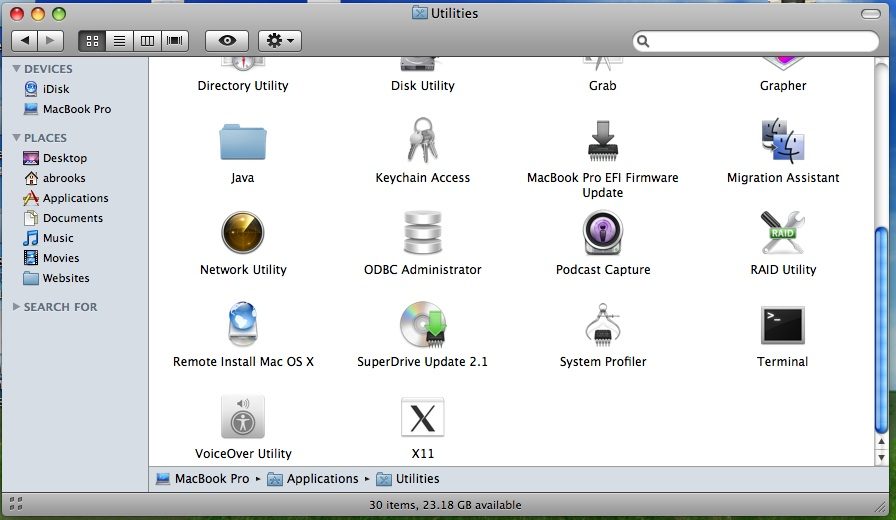The width and height of the screenshot is (896, 520).
Task: Collapse the PLACES section
Action: pos(17,138)
